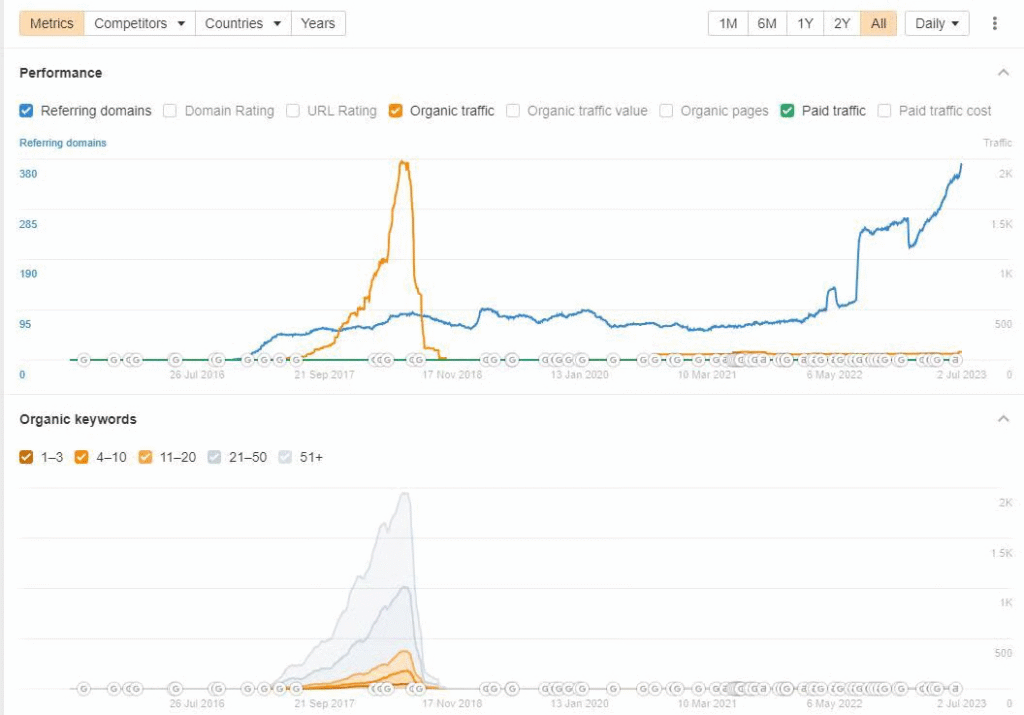Viewport: 1024px width, 715px height.
Task: Select the 1M time range
Action: tap(728, 23)
